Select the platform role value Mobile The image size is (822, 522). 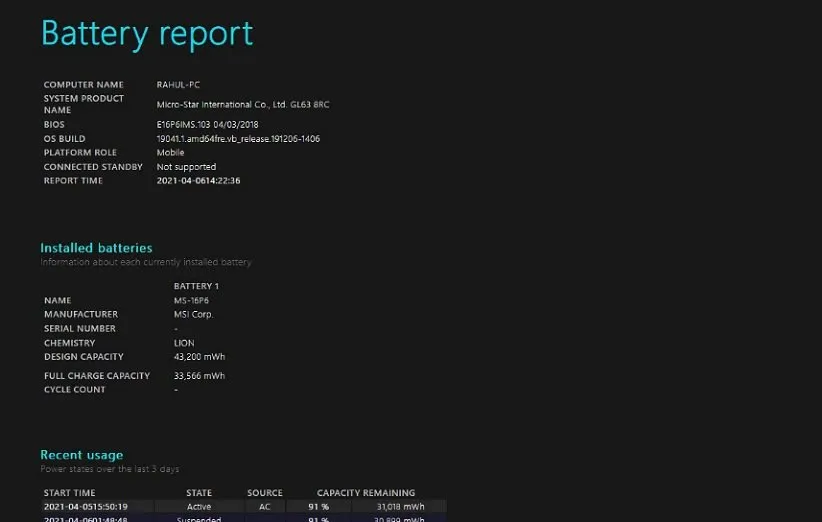(171, 153)
